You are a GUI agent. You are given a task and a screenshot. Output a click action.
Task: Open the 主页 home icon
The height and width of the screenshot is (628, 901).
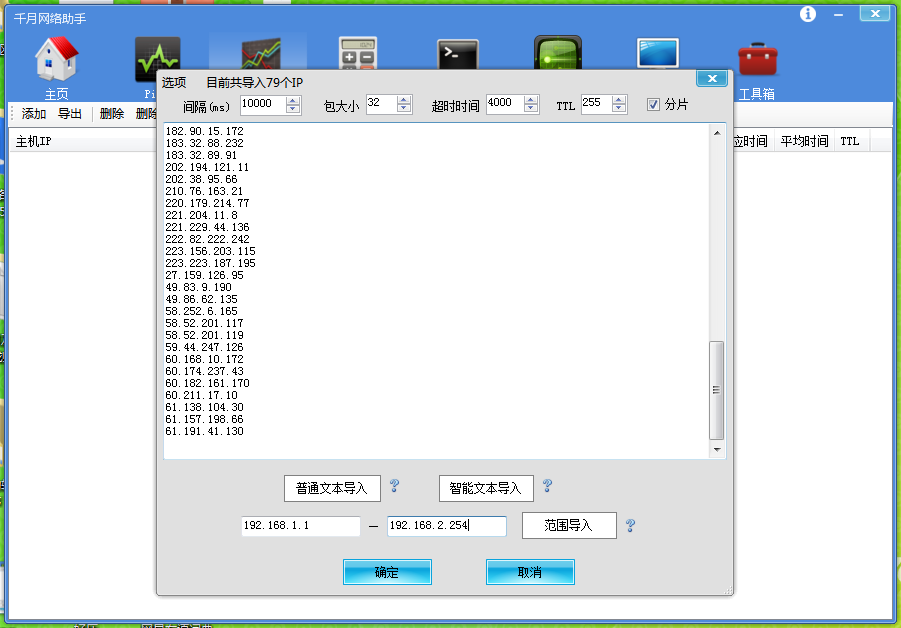pyautogui.click(x=57, y=60)
